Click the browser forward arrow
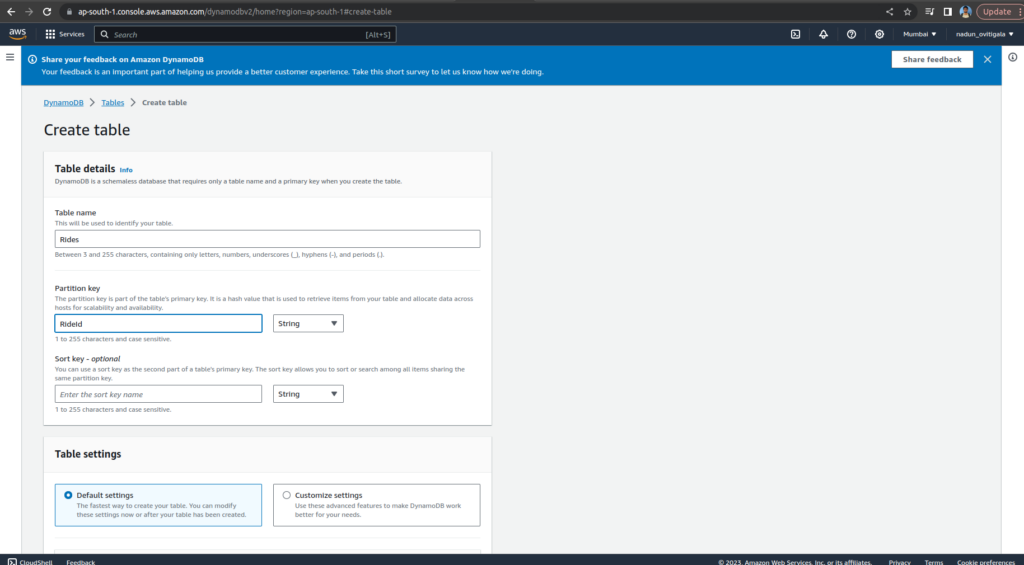The width and height of the screenshot is (1024, 565). click(x=29, y=12)
